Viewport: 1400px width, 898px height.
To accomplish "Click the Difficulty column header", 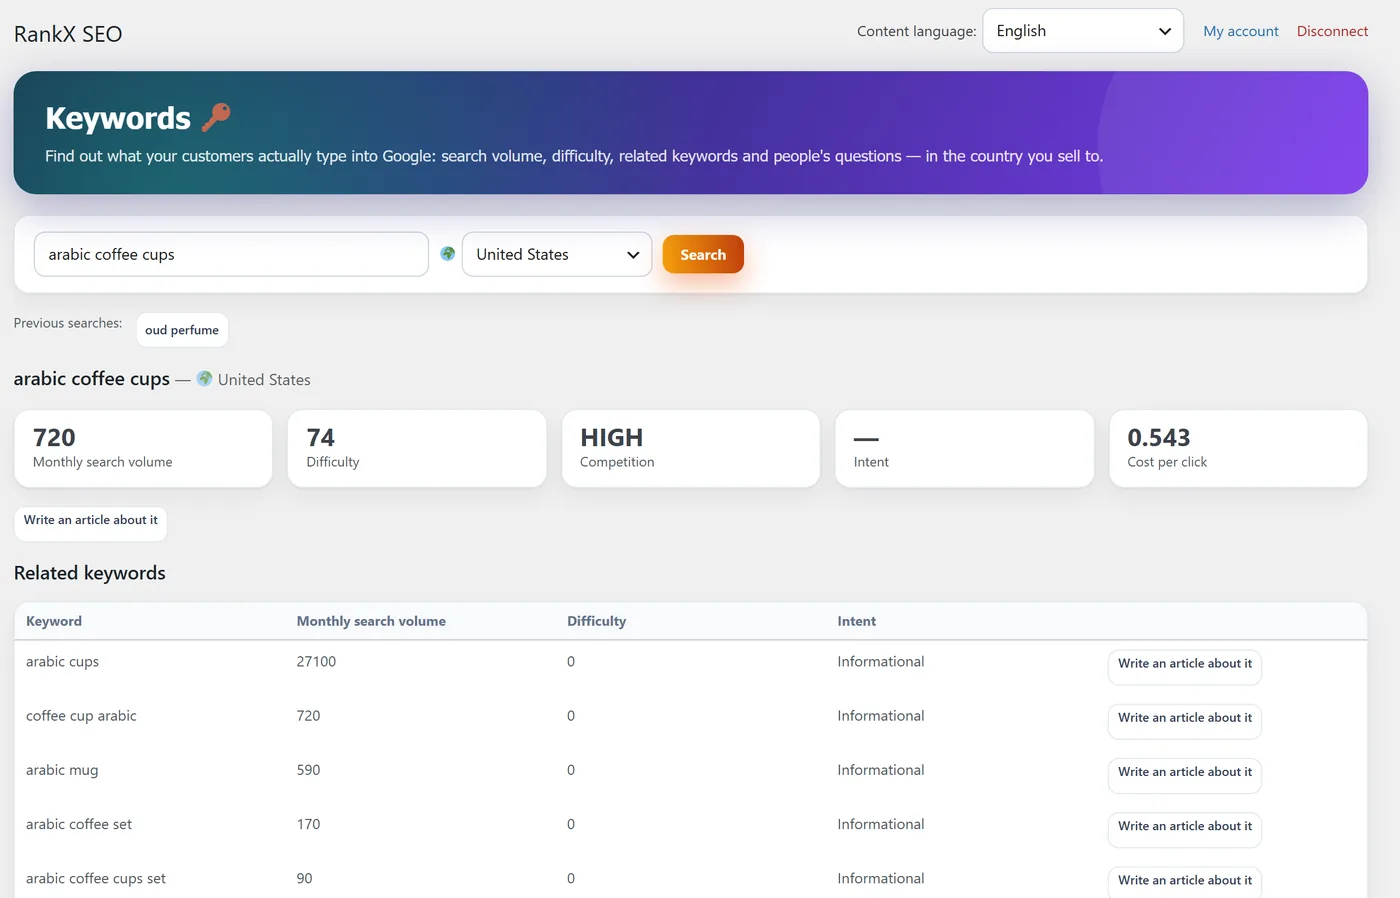I will click(x=596, y=621).
